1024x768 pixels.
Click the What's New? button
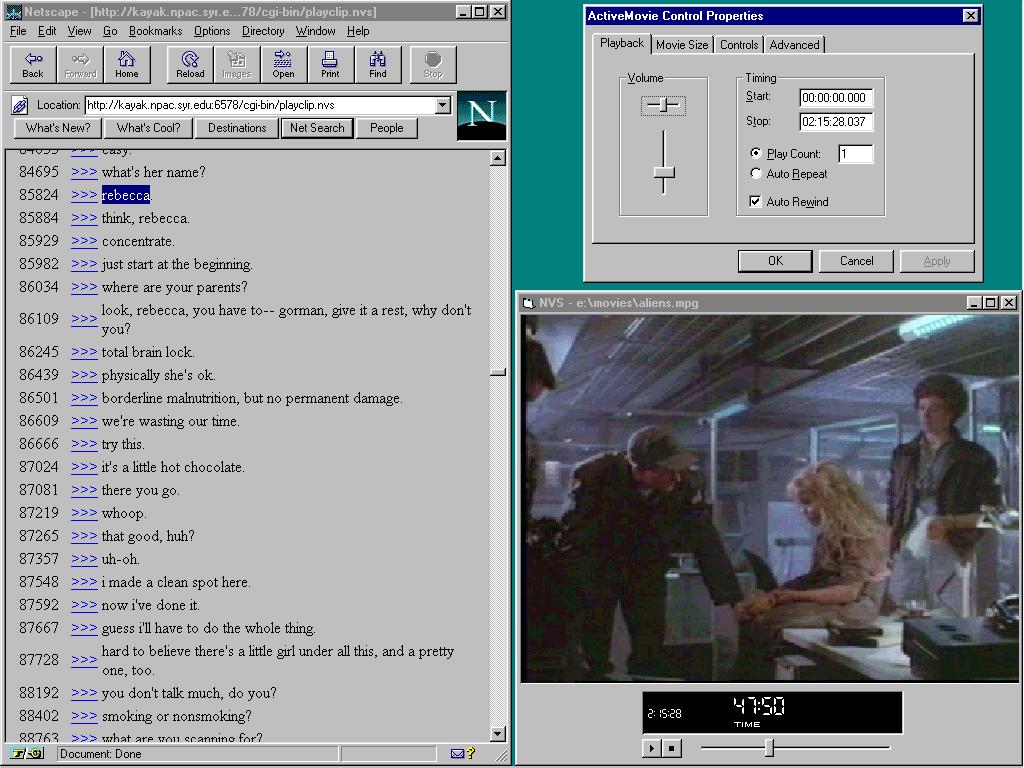point(58,128)
